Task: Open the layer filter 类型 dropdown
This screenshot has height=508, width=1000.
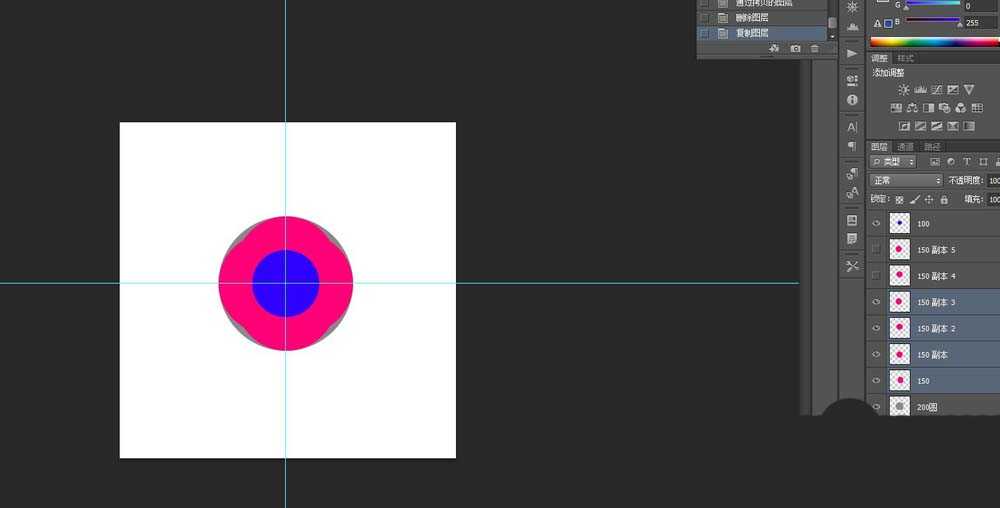Action: click(892, 161)
